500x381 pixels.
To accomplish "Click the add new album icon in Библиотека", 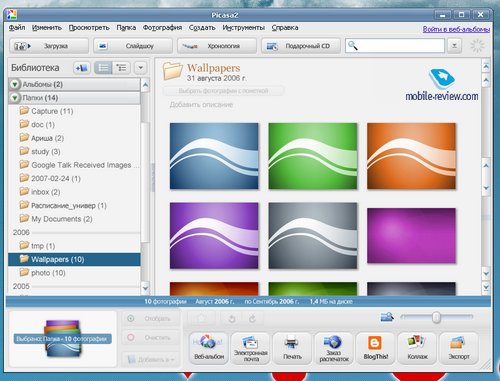I will click(x=82, y=68).
